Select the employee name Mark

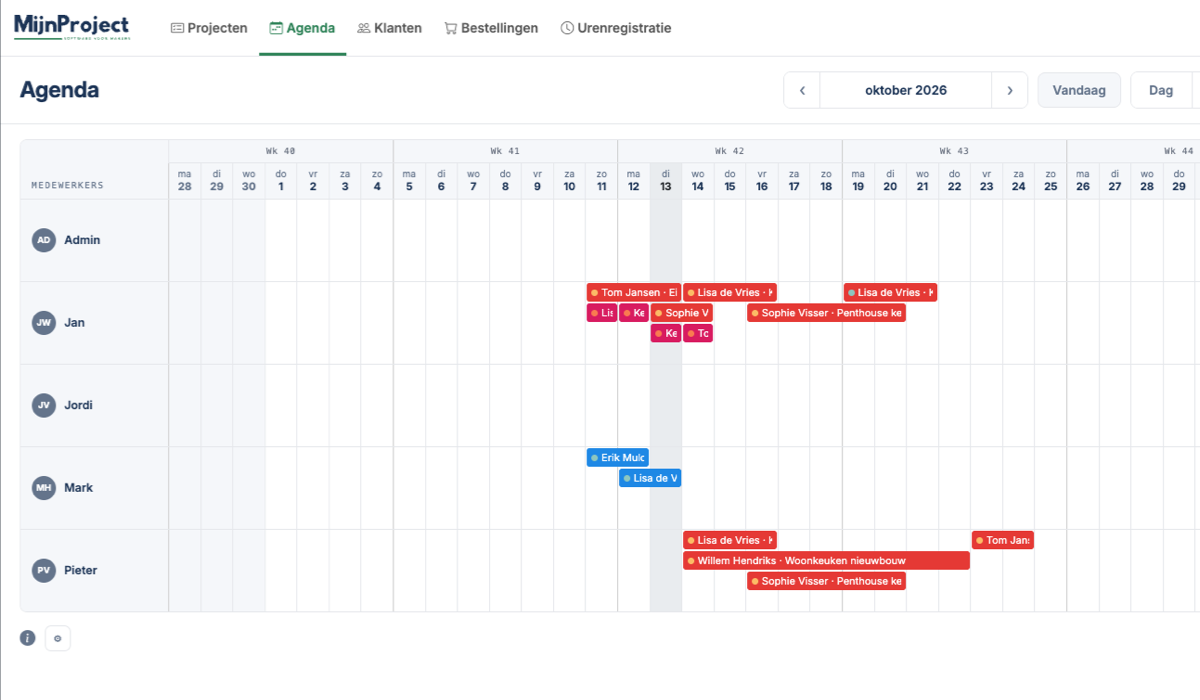click(x=79, y=488)
